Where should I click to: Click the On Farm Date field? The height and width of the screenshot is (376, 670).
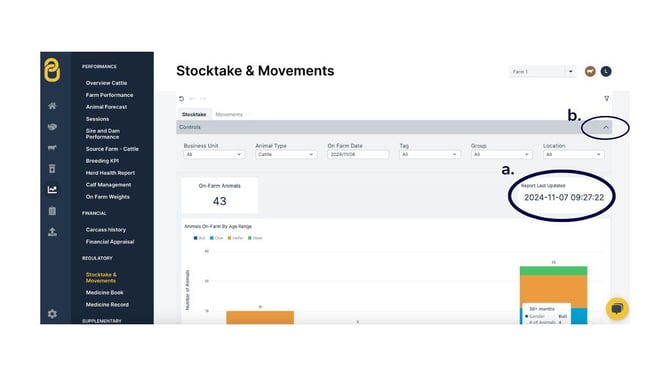(x=358, y=154)
